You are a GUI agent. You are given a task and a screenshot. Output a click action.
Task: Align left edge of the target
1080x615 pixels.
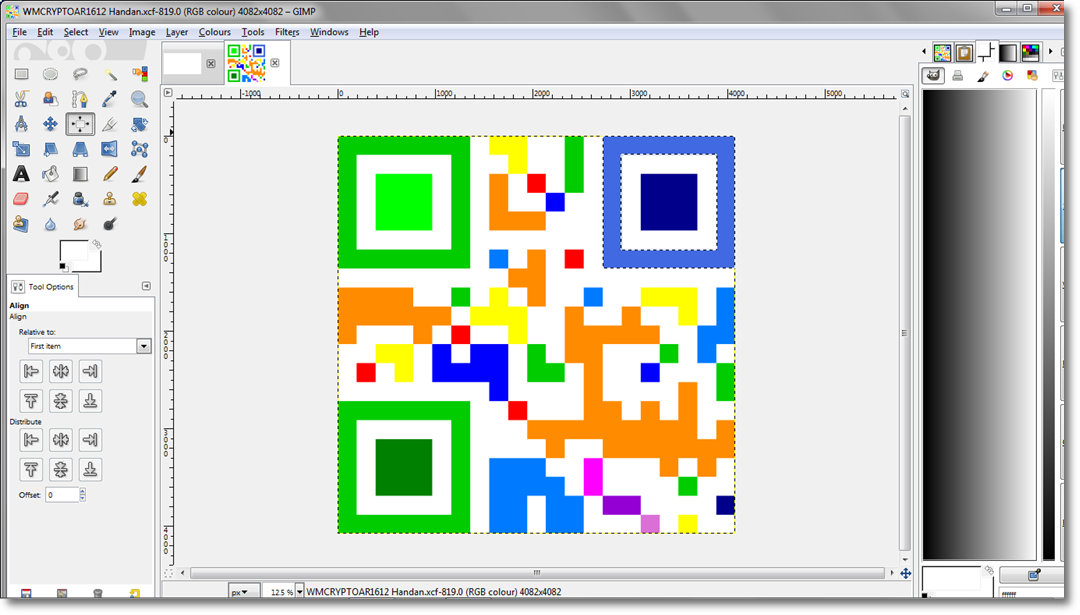pos(31,371)
